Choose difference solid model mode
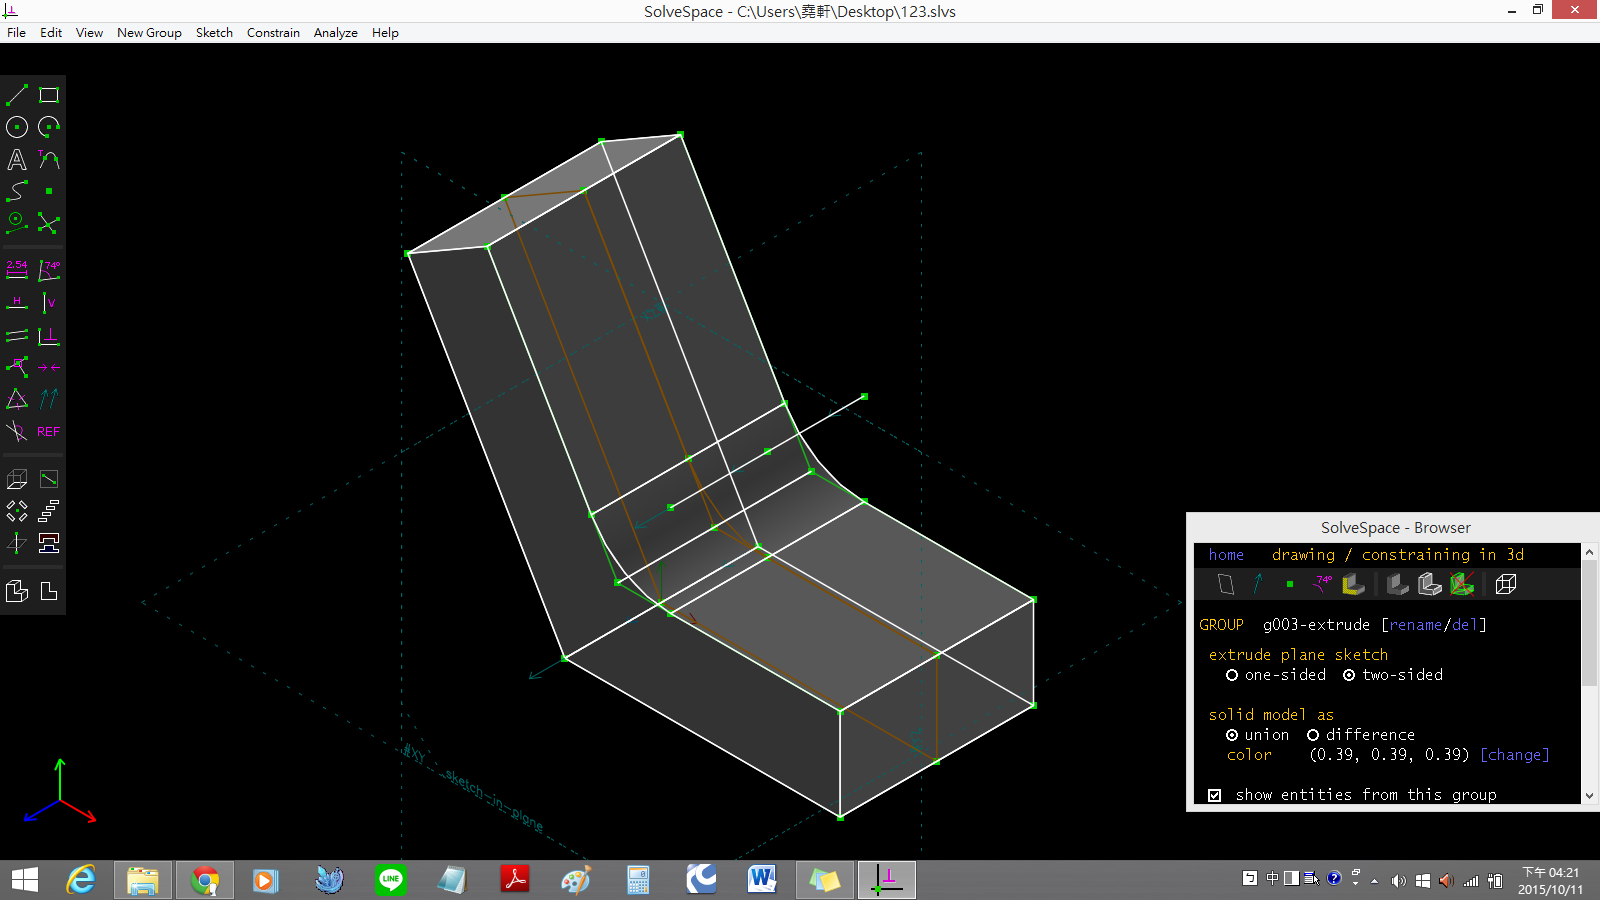 [1361, 735]
